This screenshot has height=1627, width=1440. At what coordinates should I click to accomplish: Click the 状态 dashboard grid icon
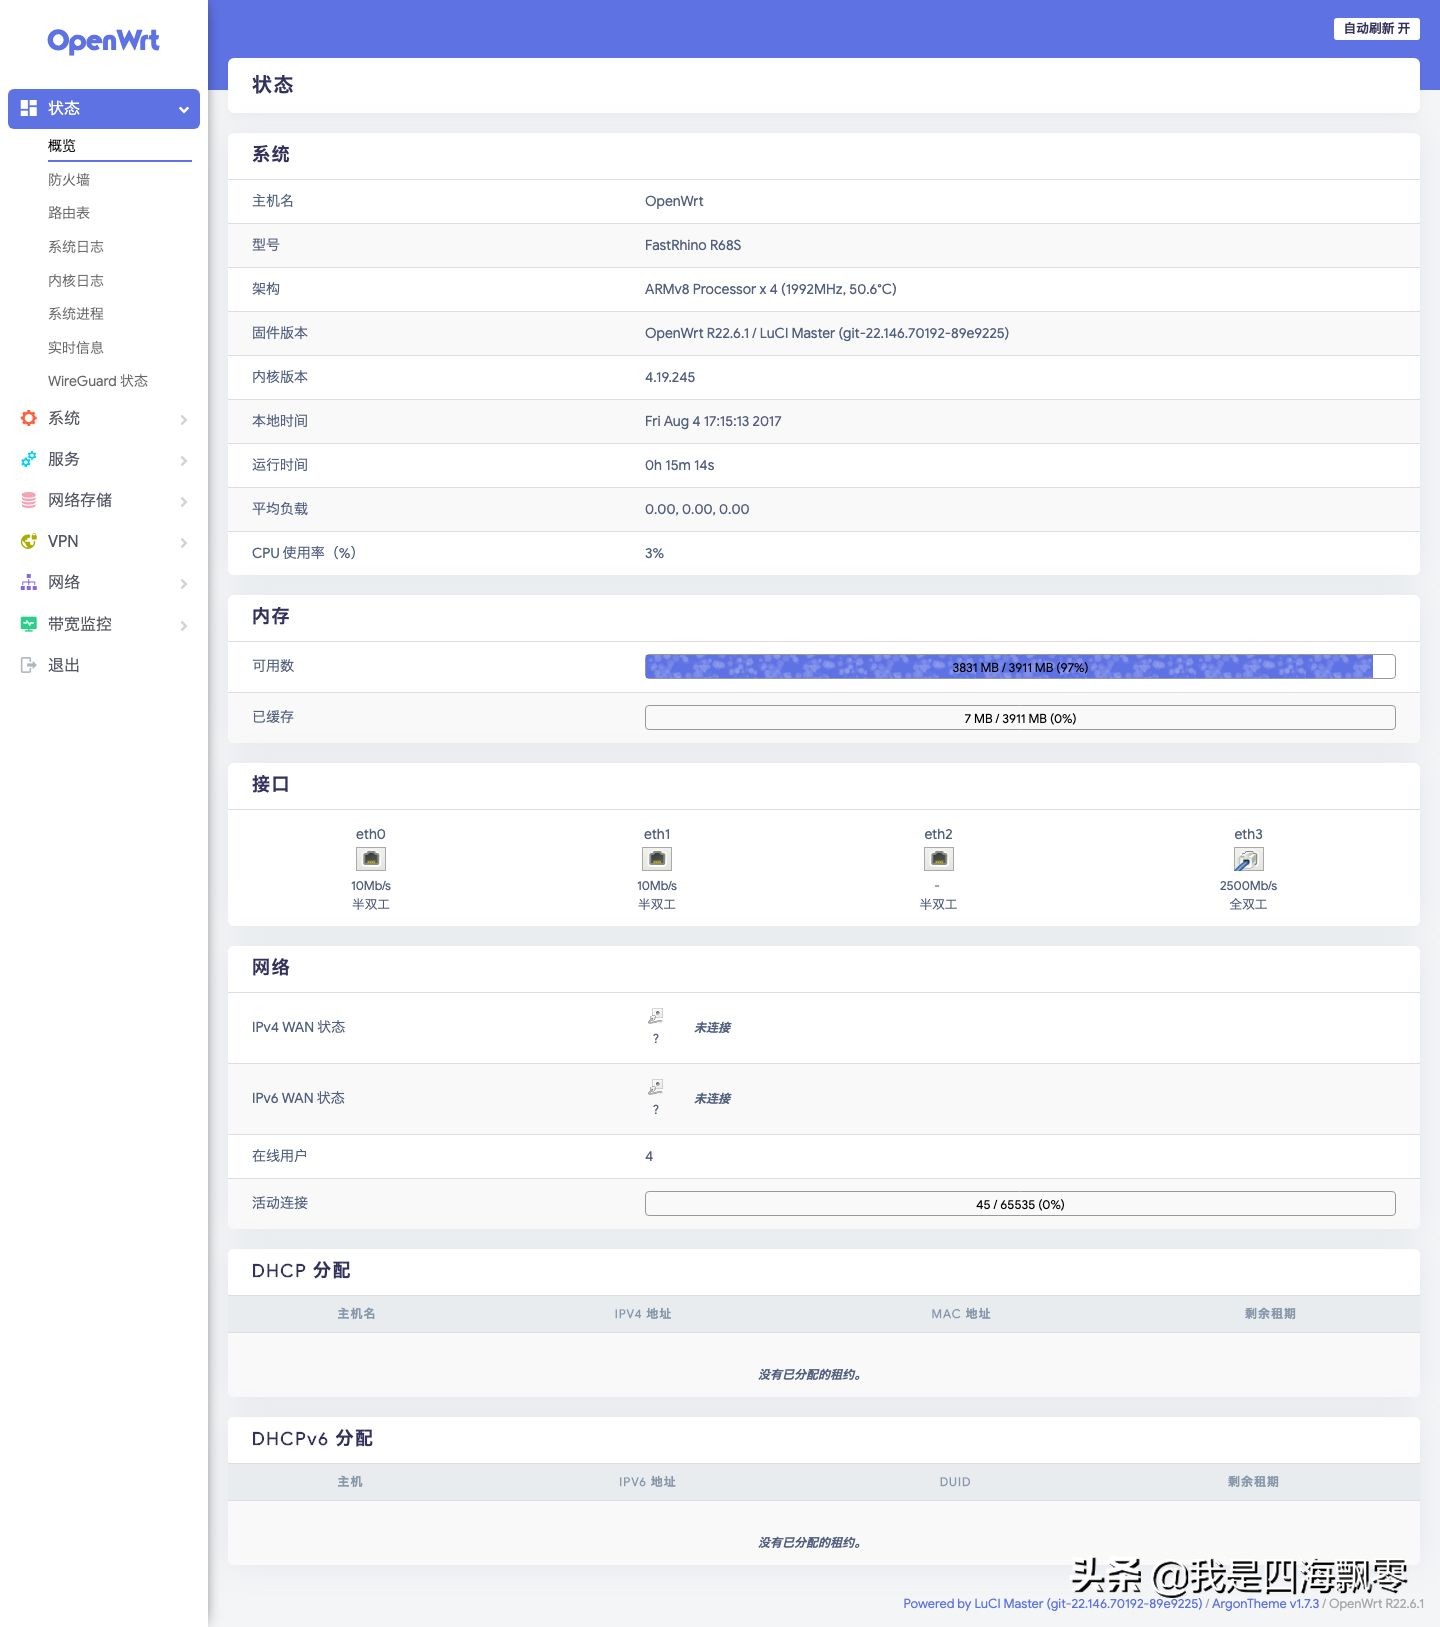pos(29,108)
